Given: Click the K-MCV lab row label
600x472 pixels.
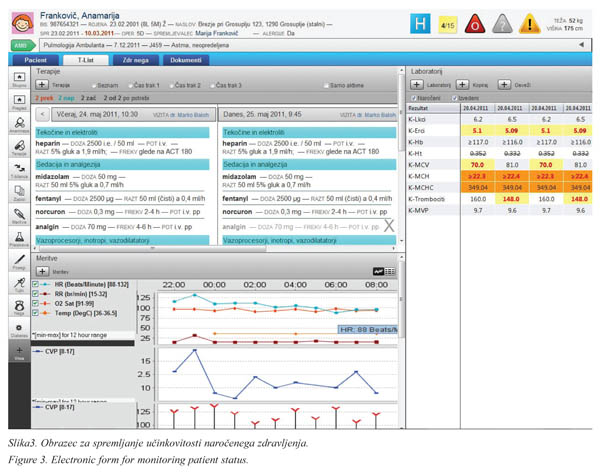Looking at the screenshot, I should [x=419, y=165].
